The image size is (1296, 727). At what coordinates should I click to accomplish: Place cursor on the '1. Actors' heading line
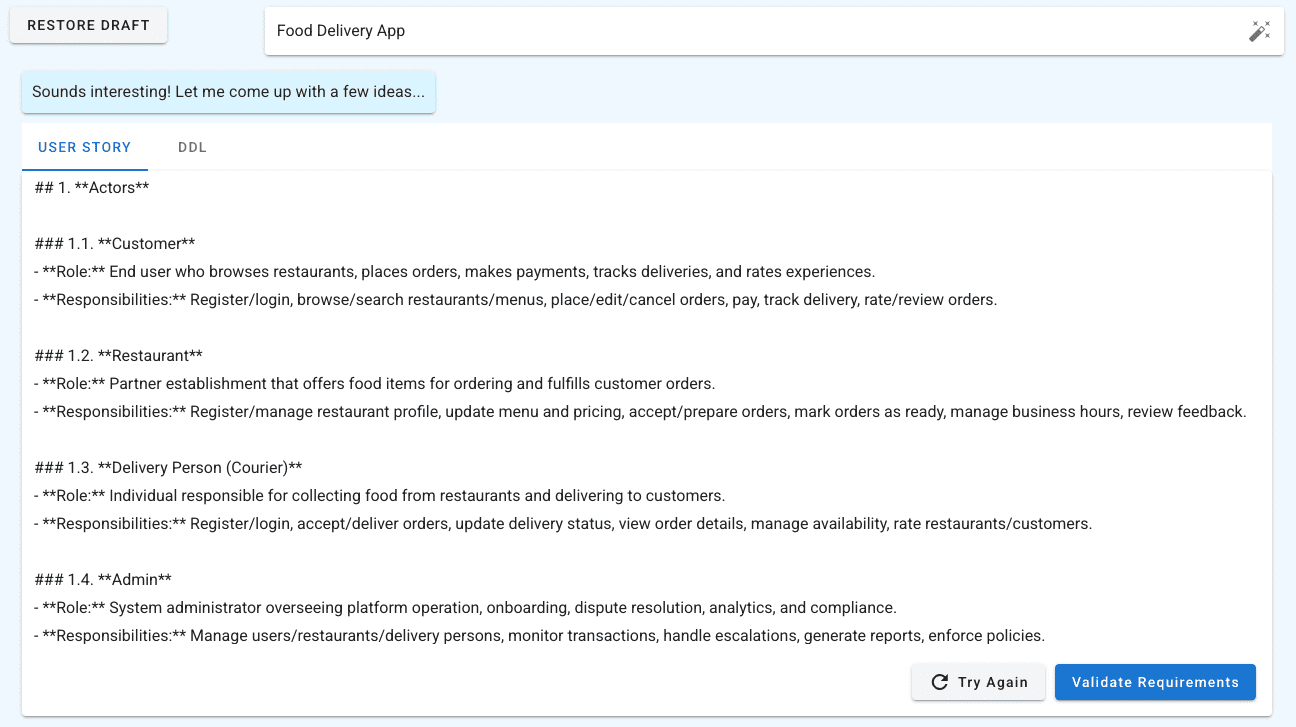[x=92, y=188]
